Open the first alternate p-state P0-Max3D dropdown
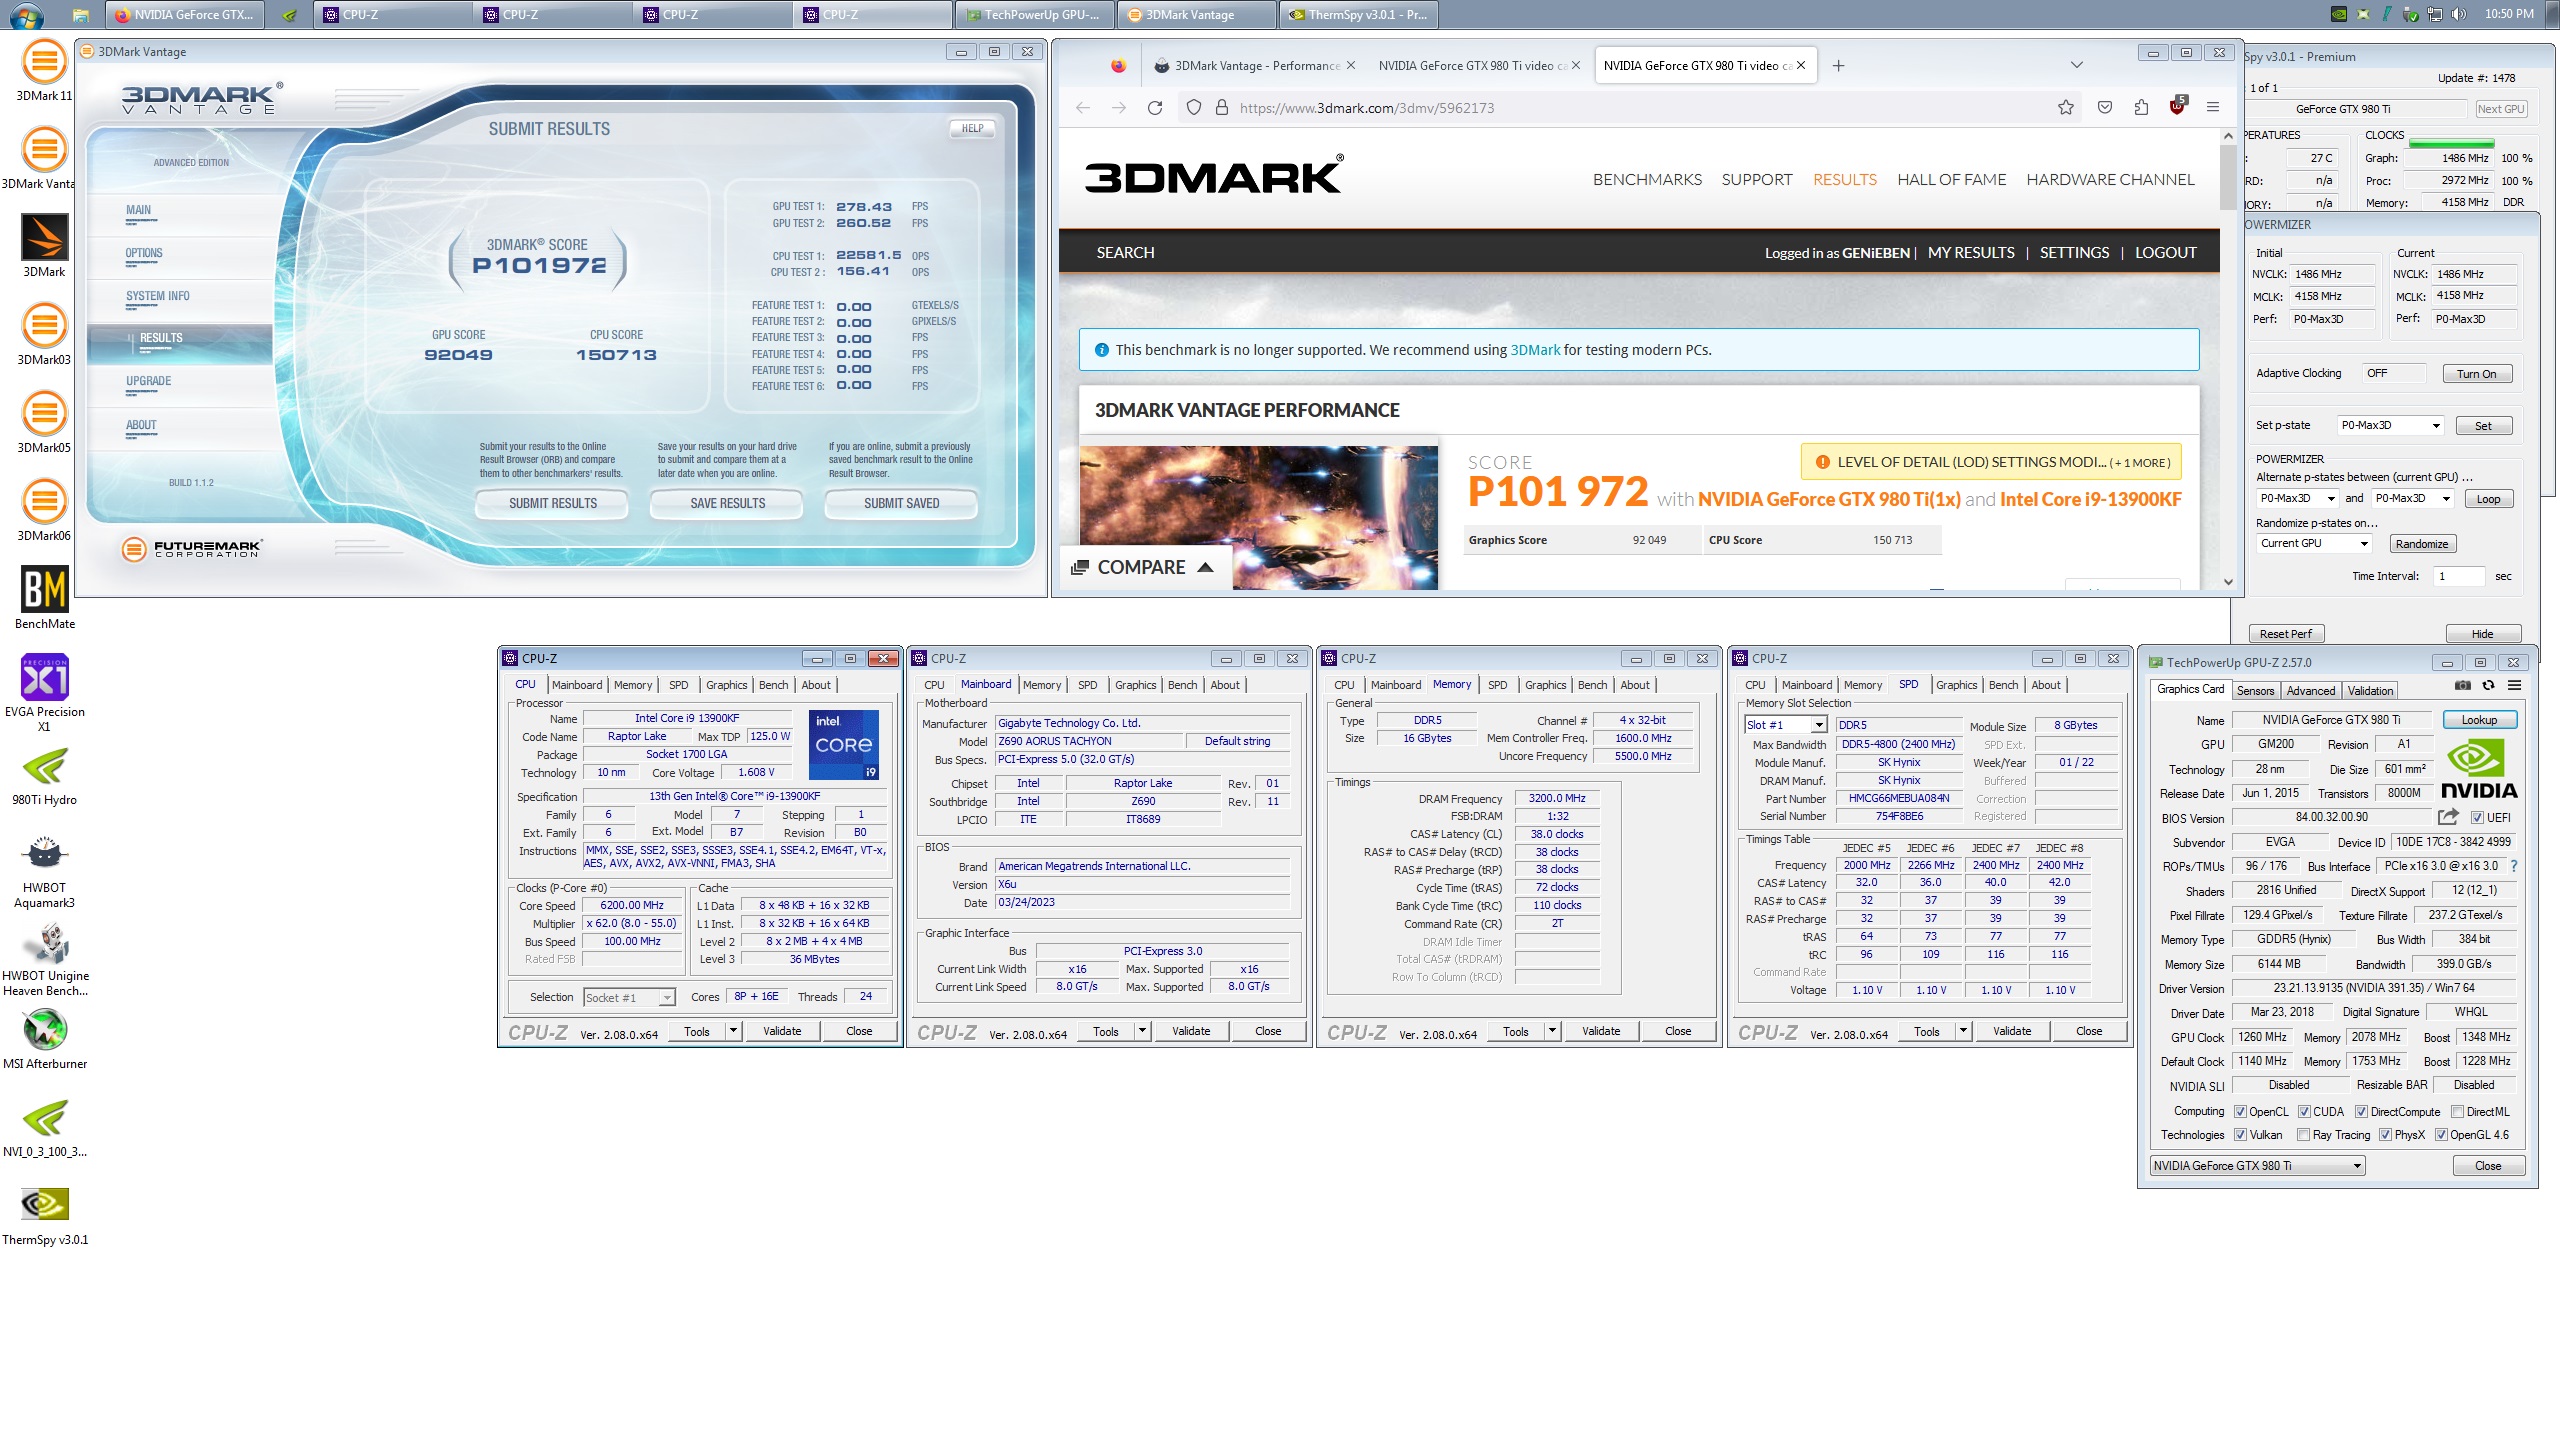The height and width of the screenshot is (1440, 2560). 2297,498
